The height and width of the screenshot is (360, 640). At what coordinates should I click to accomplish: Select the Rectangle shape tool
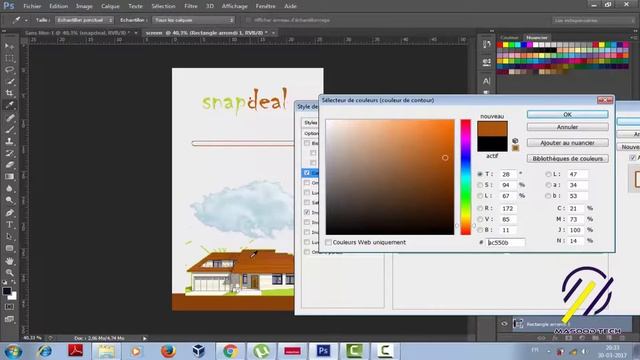point(9,249)
